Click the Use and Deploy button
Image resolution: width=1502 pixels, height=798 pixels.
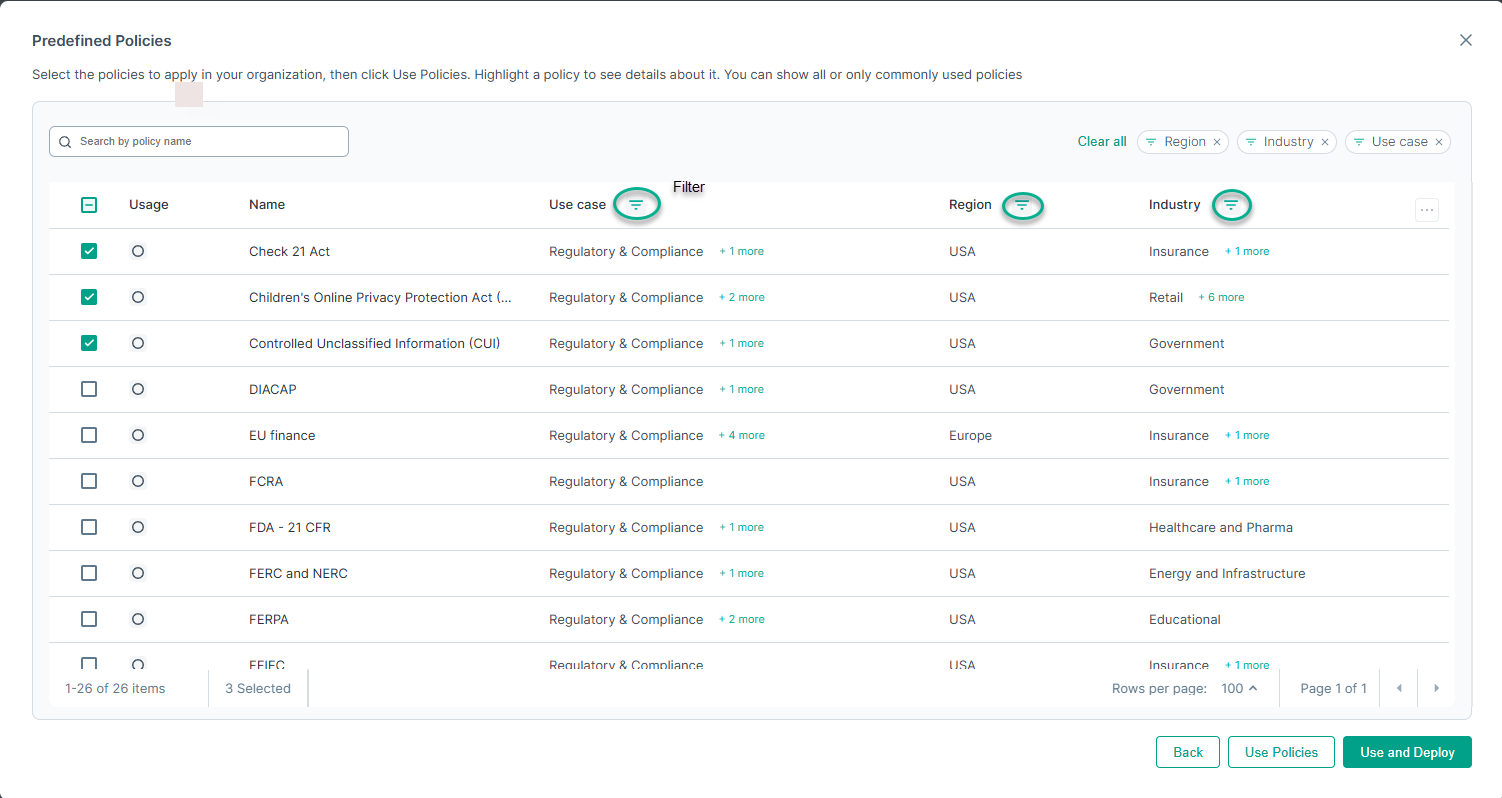1407,752
